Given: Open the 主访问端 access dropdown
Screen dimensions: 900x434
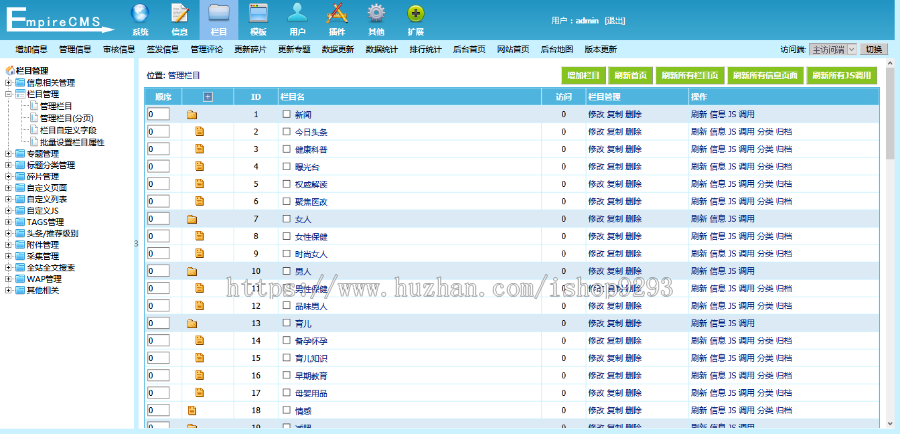Looking at the screenshot, I should click(831, 48).
